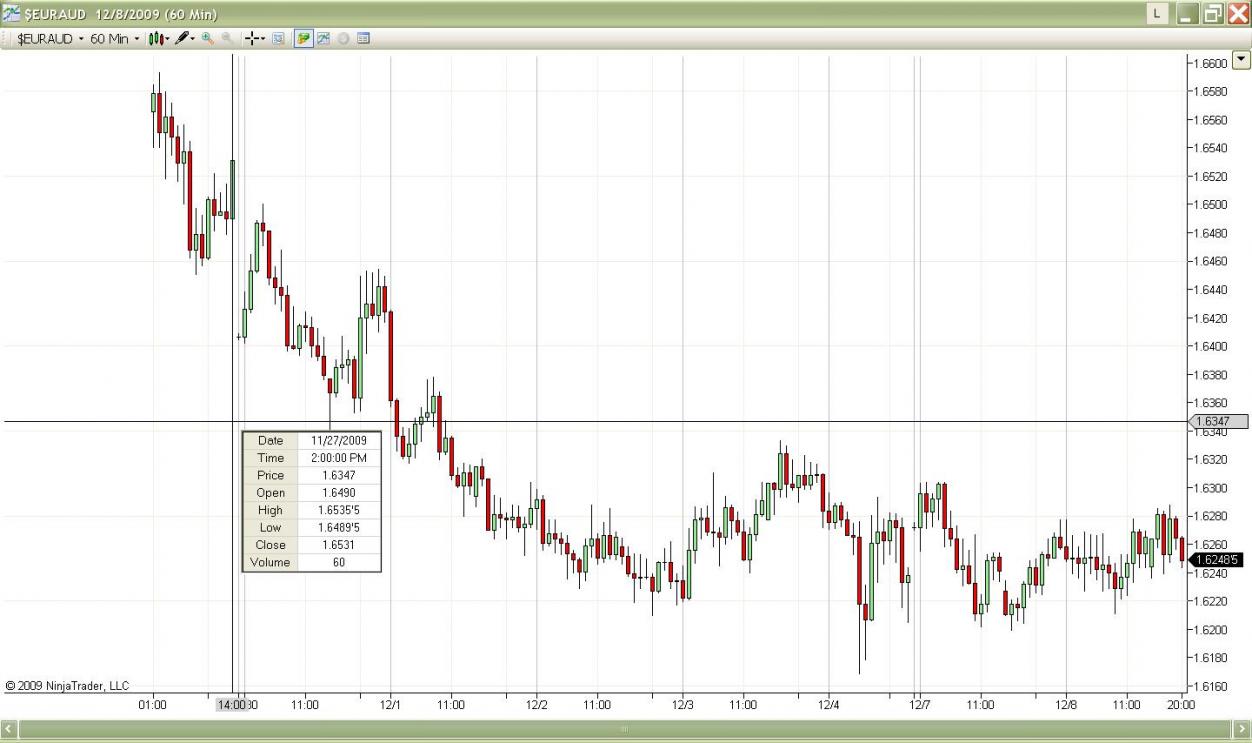
Task: Click the High label in data box
Action: tap(270, 510)
